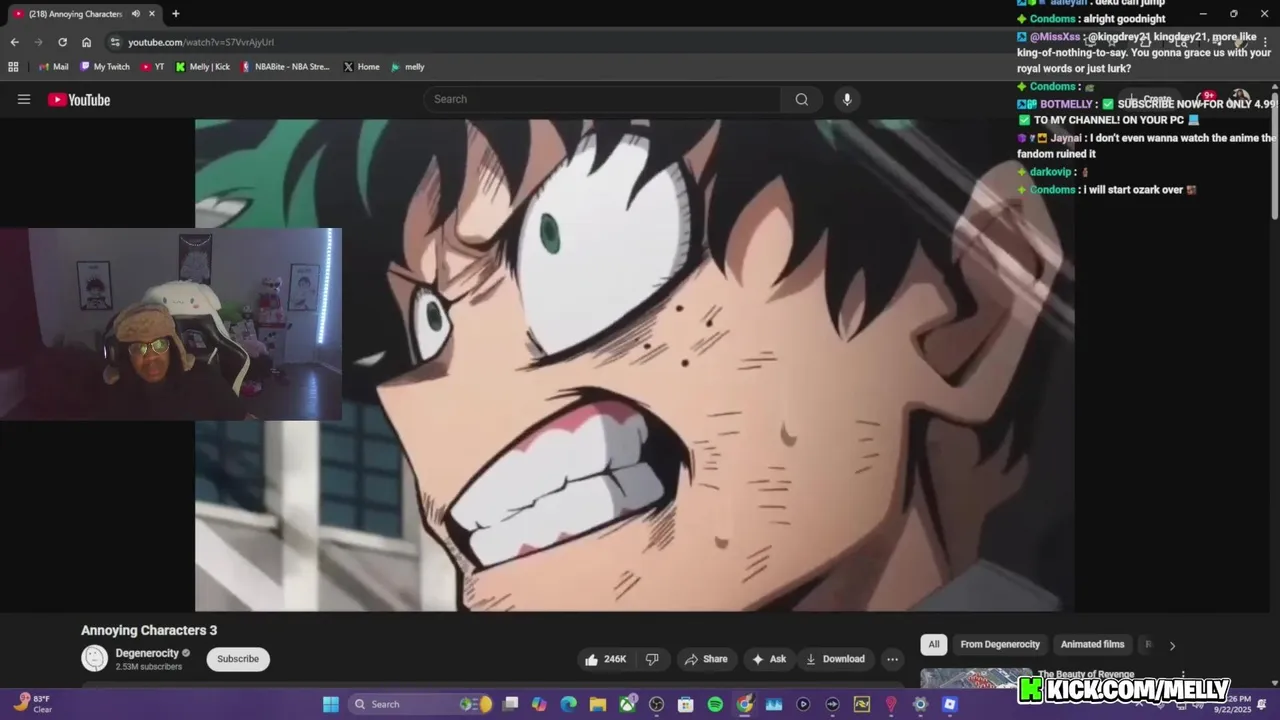Open the Degenerocity channel avatar

94,658
